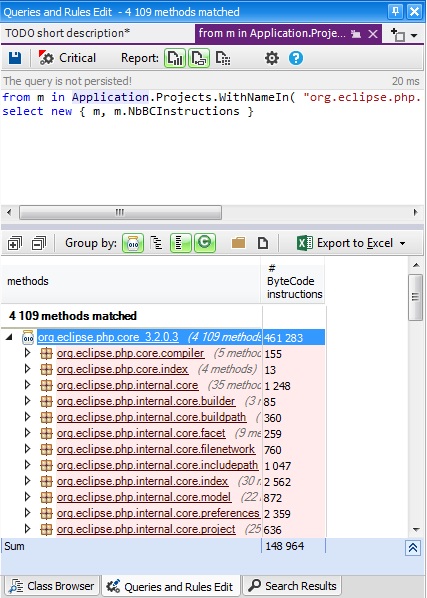Group results by project jar icon
Image resolution: width=427 pixels, height=598 pixels.
(133, 243)
